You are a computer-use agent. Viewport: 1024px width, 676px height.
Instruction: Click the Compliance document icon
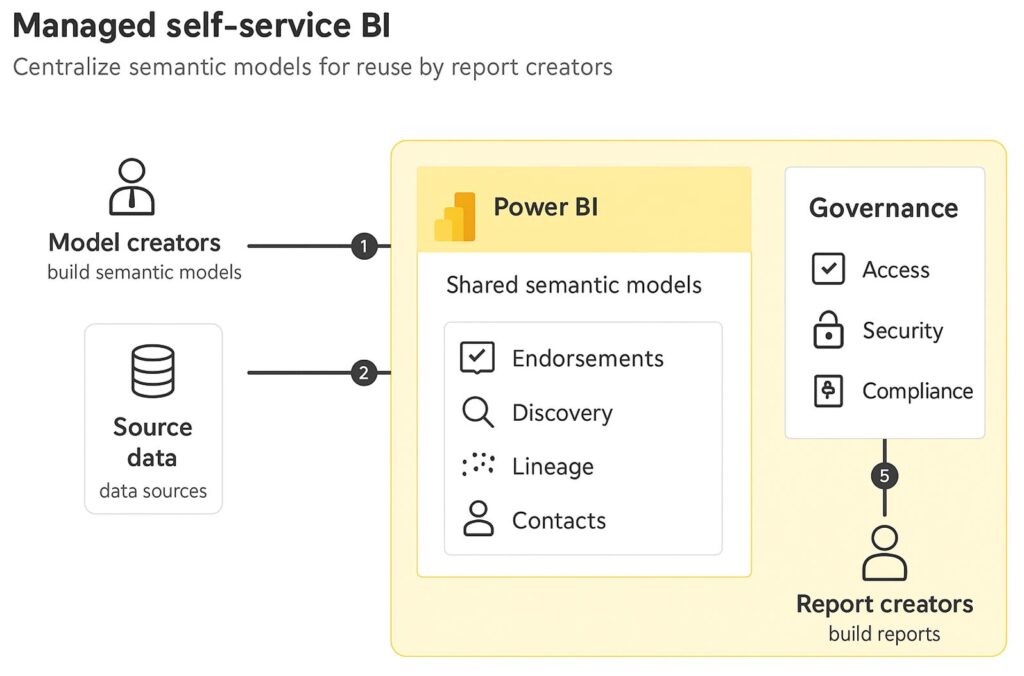tap(828, 391)
